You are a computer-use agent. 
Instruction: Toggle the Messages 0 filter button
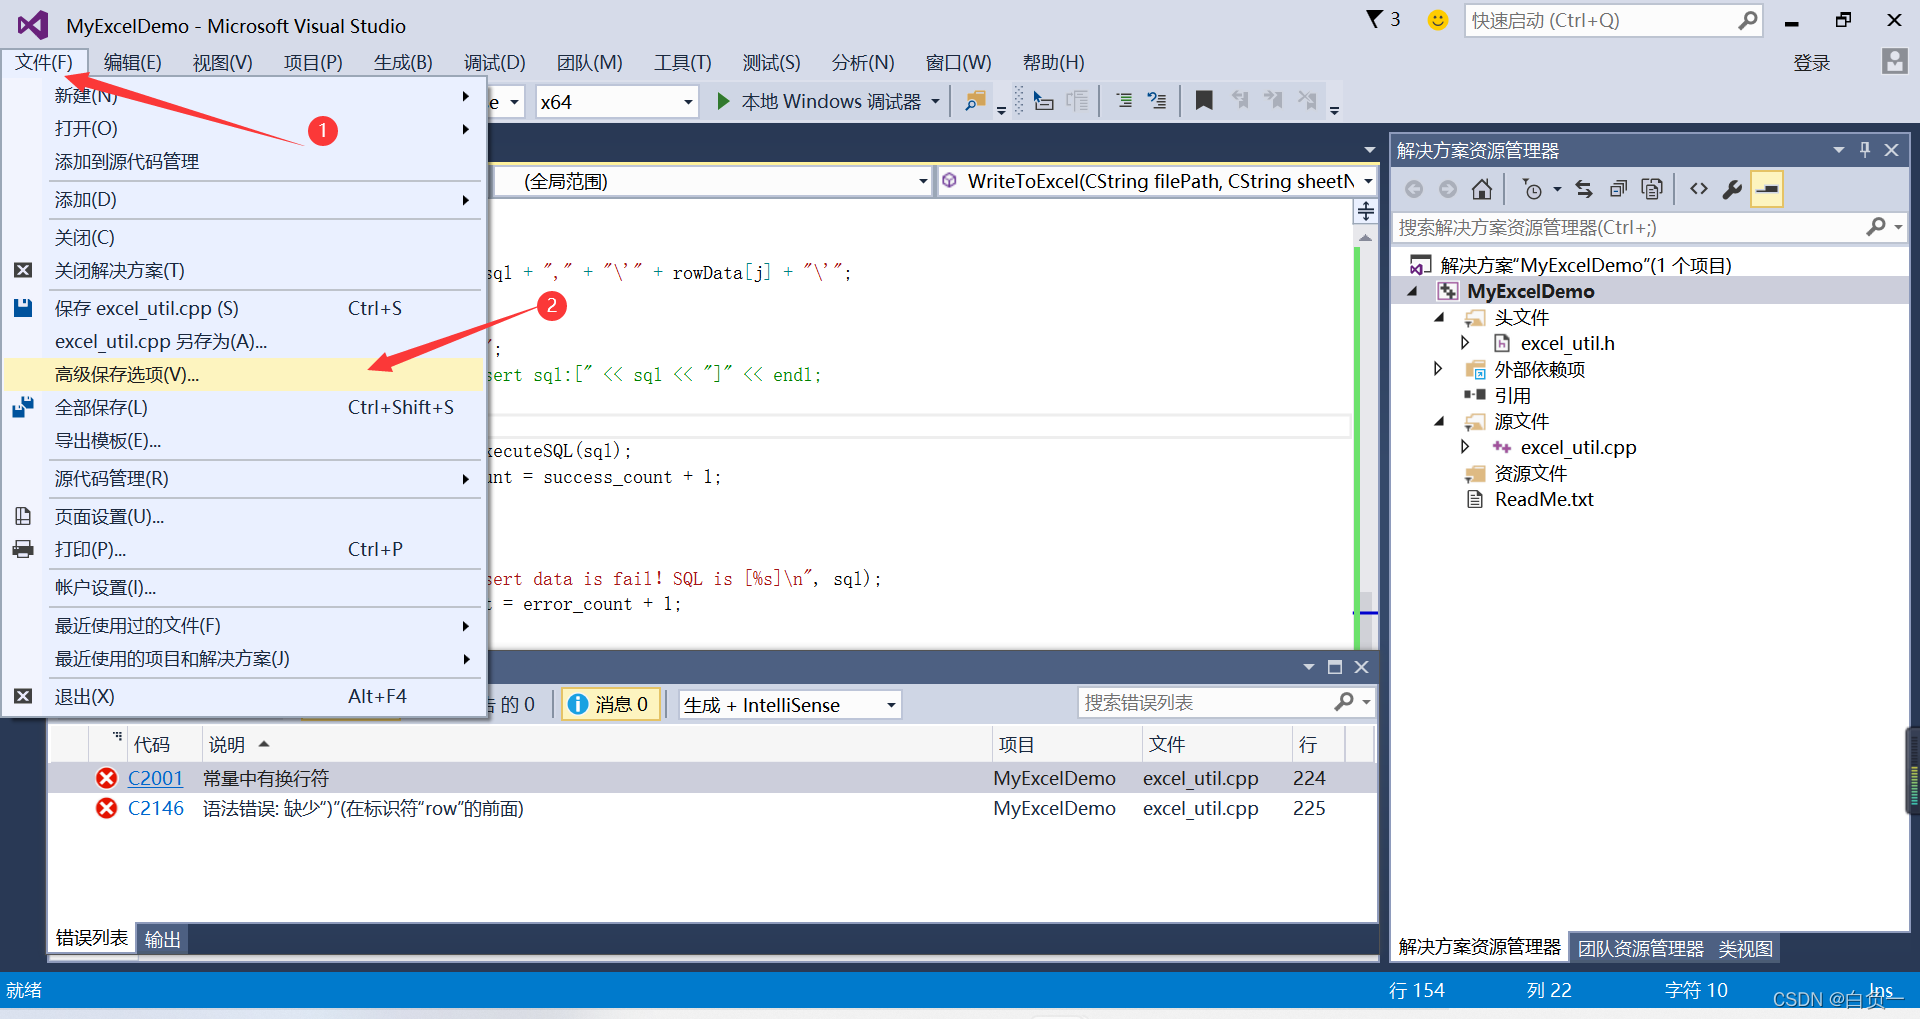point(609,704)
